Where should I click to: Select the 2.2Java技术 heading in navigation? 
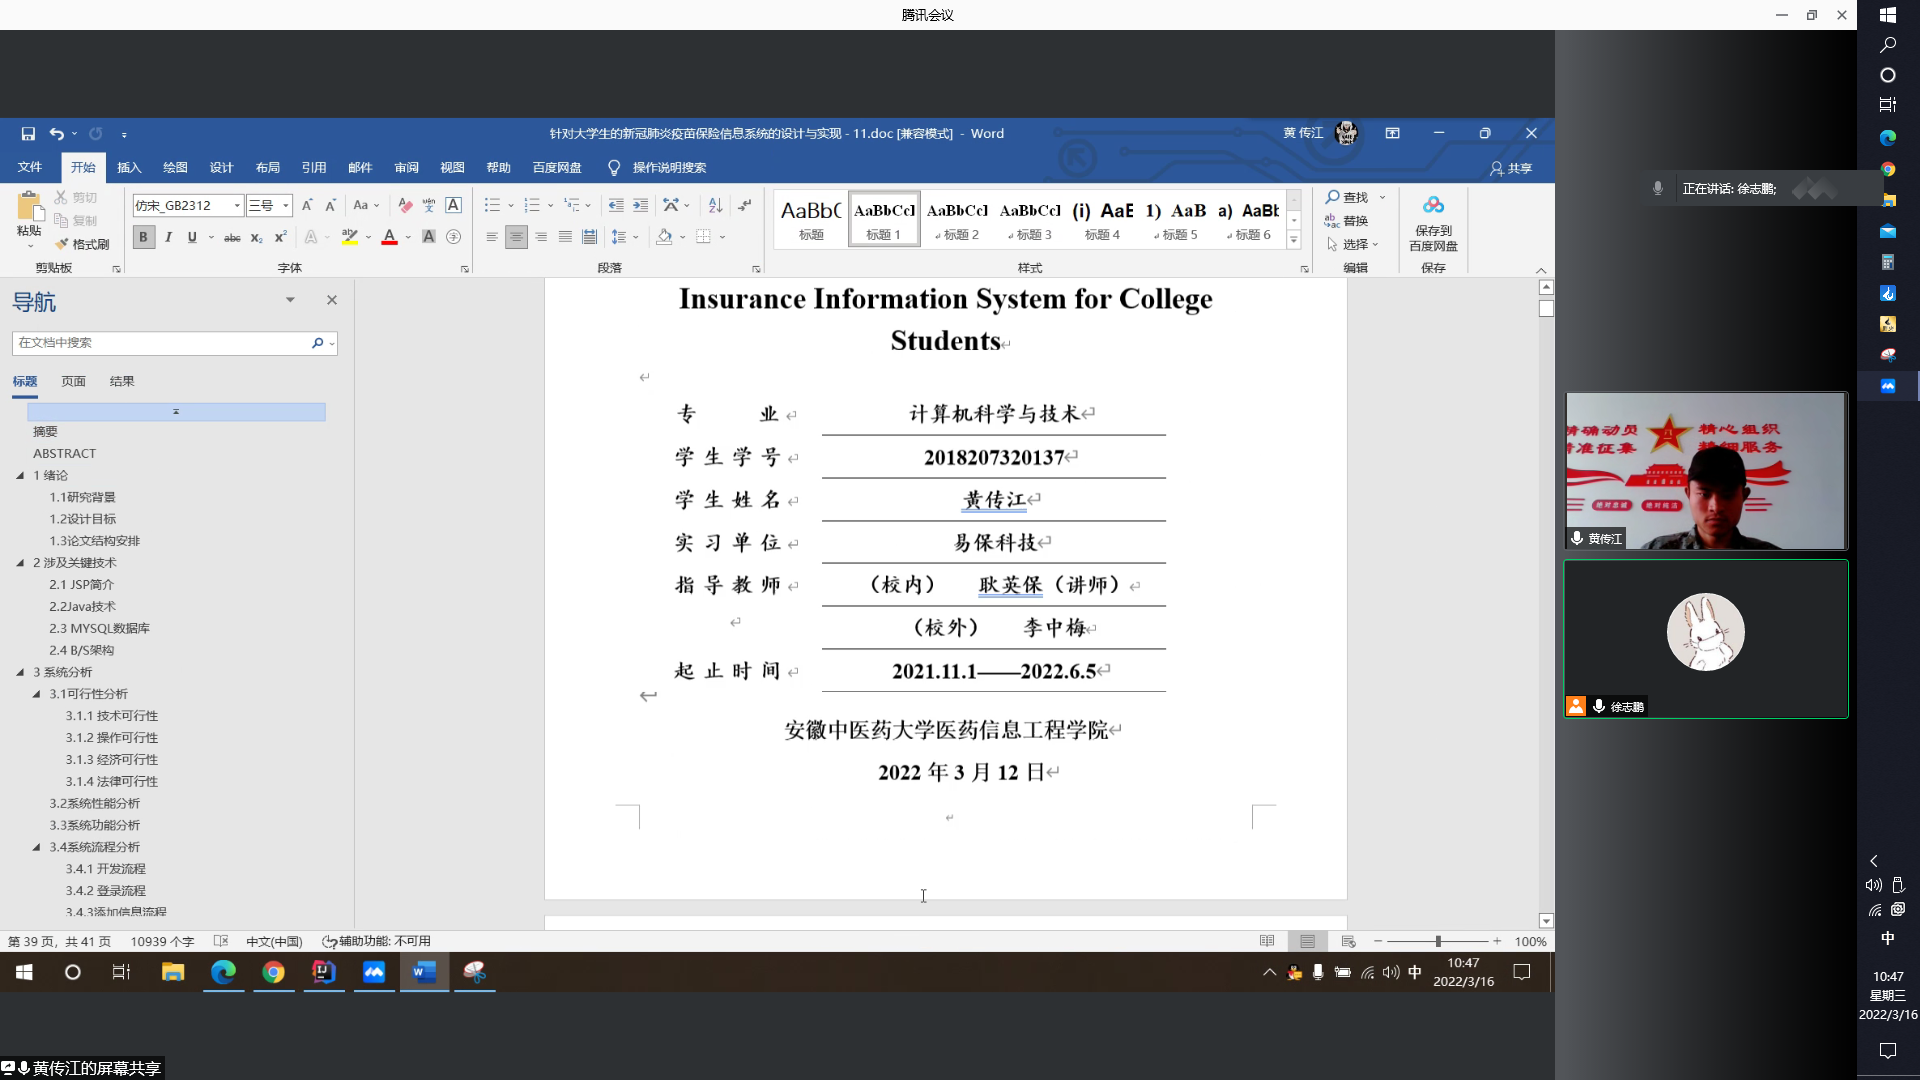pos(83,606)
